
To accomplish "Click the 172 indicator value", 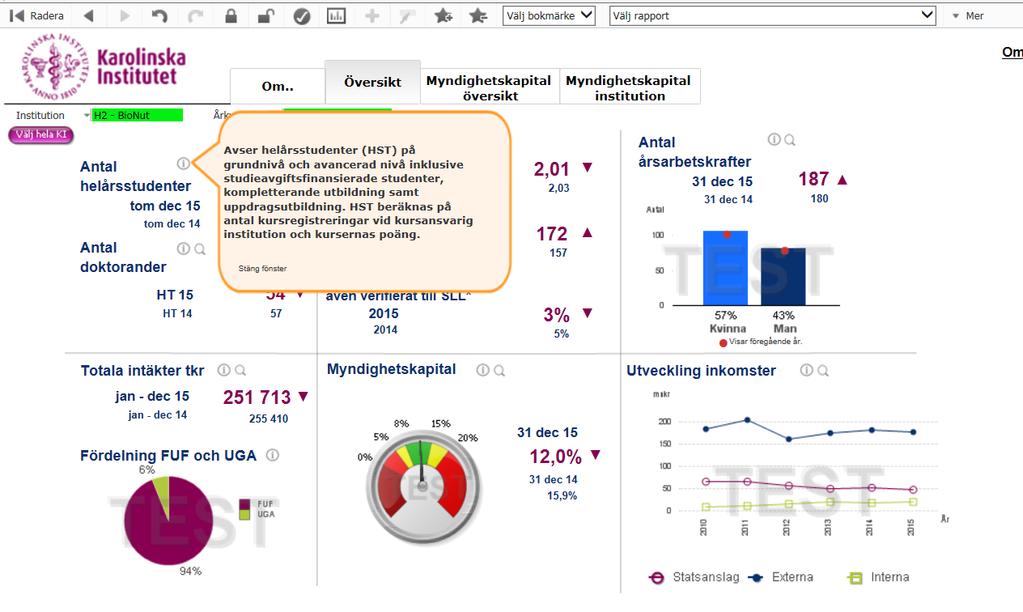I will (552, 234).
